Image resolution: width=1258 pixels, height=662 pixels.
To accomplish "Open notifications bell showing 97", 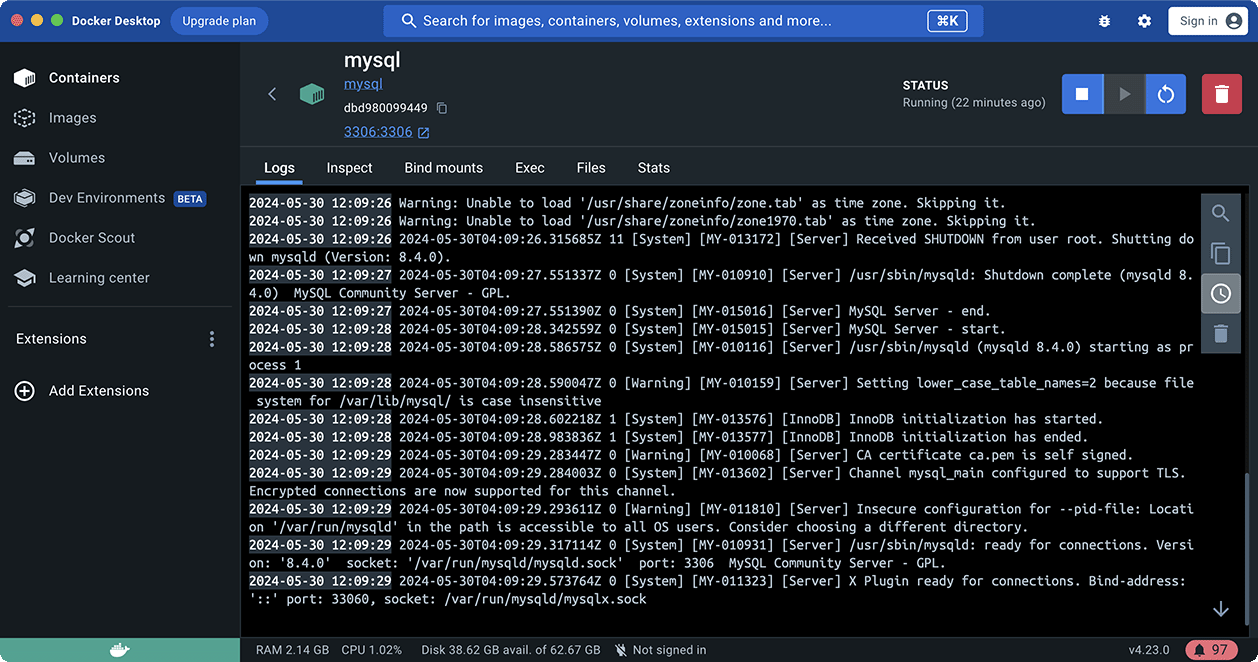I will [x=1212, y=649].
